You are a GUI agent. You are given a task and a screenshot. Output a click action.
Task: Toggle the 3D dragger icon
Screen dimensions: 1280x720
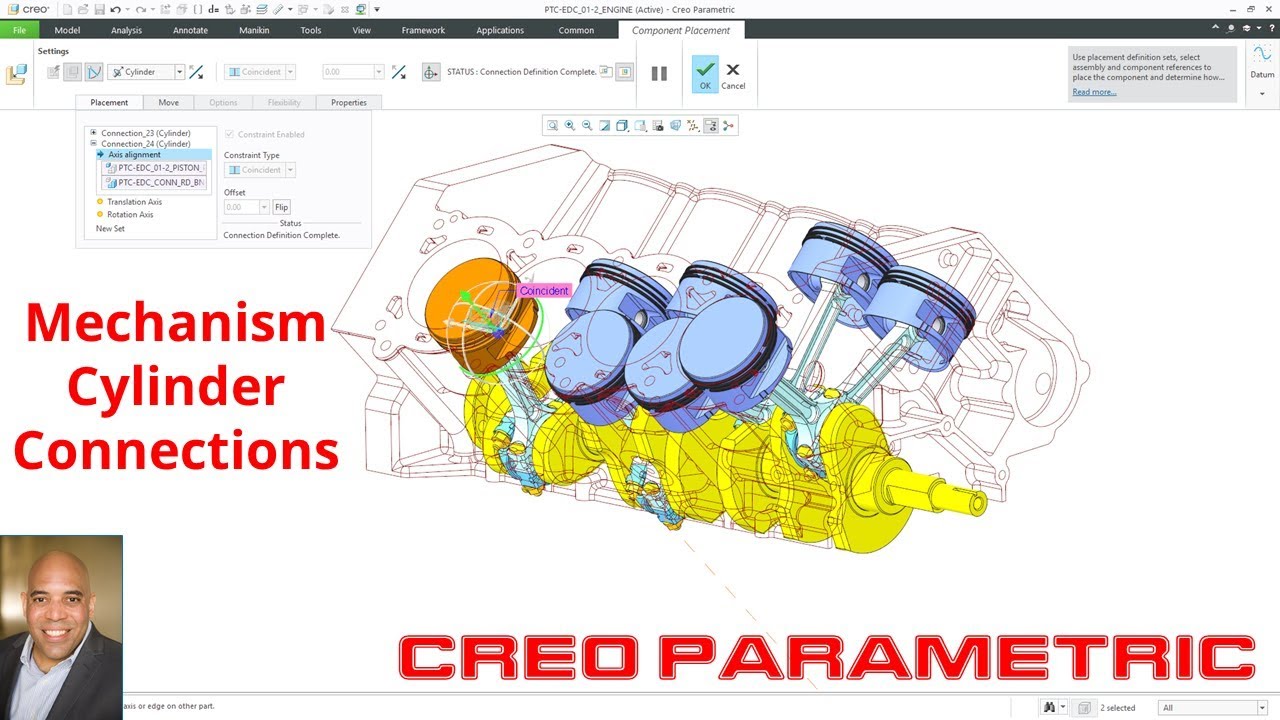coord(431,72)
